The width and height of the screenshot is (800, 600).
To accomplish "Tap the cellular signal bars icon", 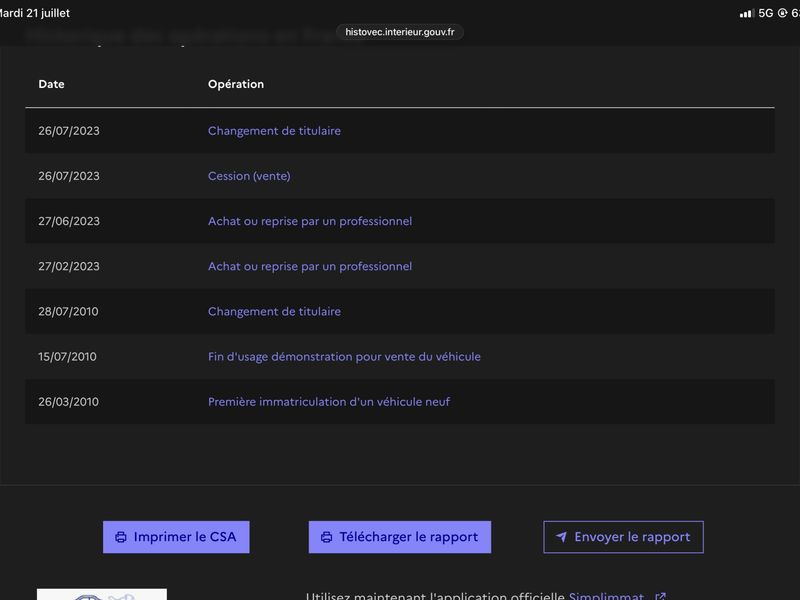I will tap(746, 13).
